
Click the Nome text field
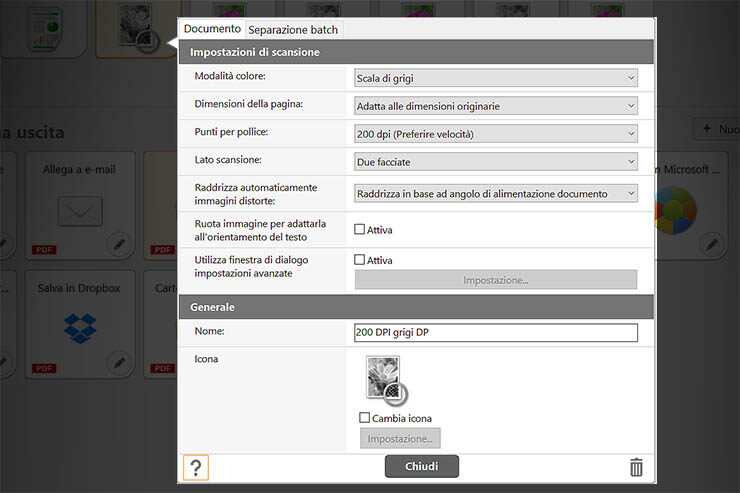click(x=496, y=333)
